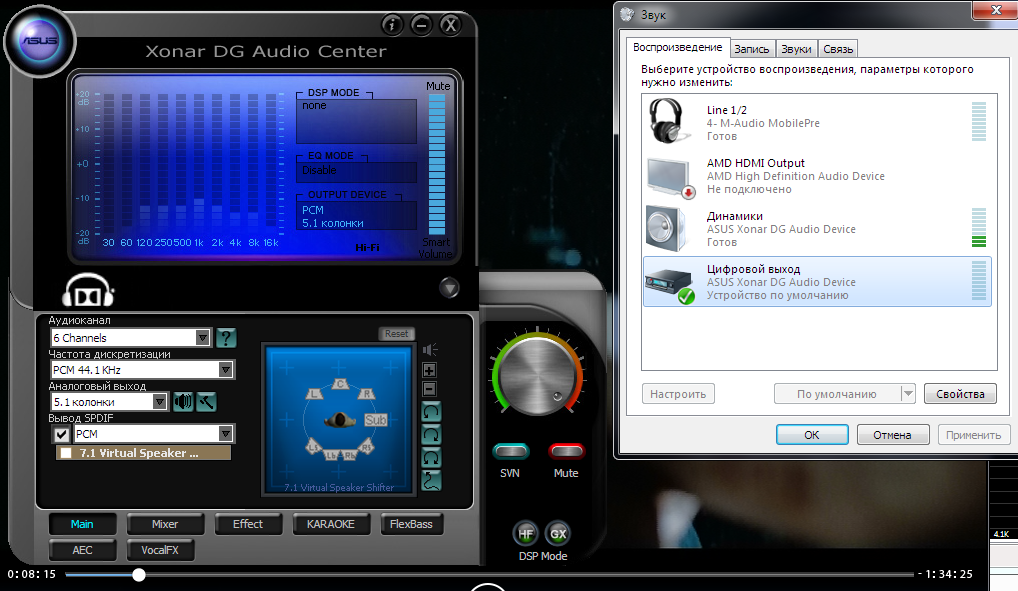Expand the PCM 44.1 KHz sample rate dropdown
1018x591 pixels.
[226, 370]
